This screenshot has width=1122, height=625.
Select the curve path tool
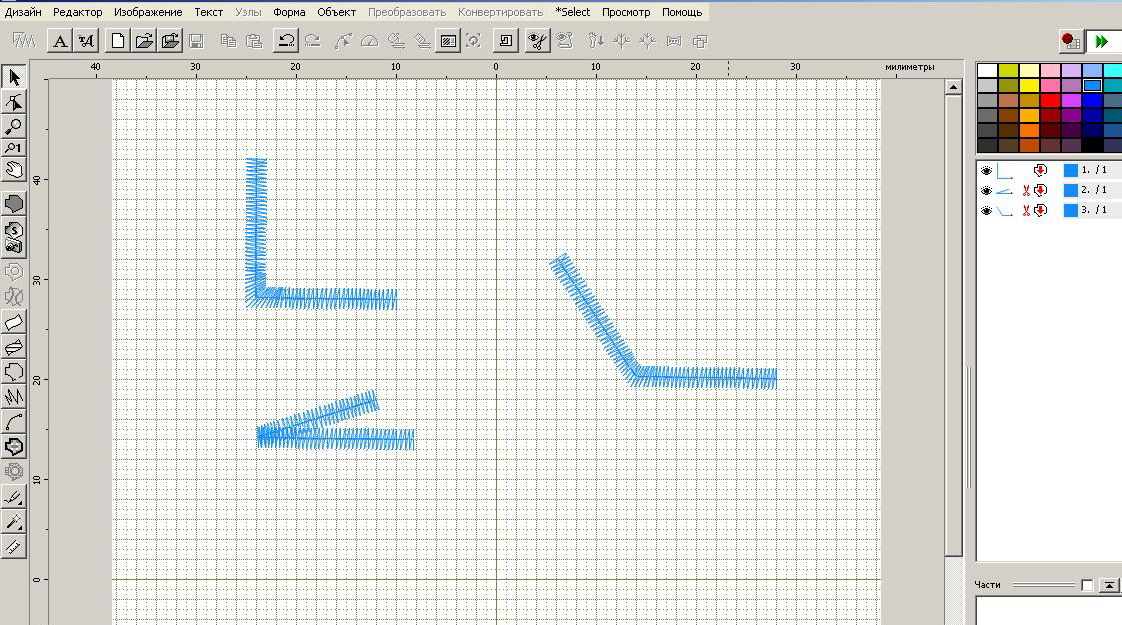pos(14,422)
